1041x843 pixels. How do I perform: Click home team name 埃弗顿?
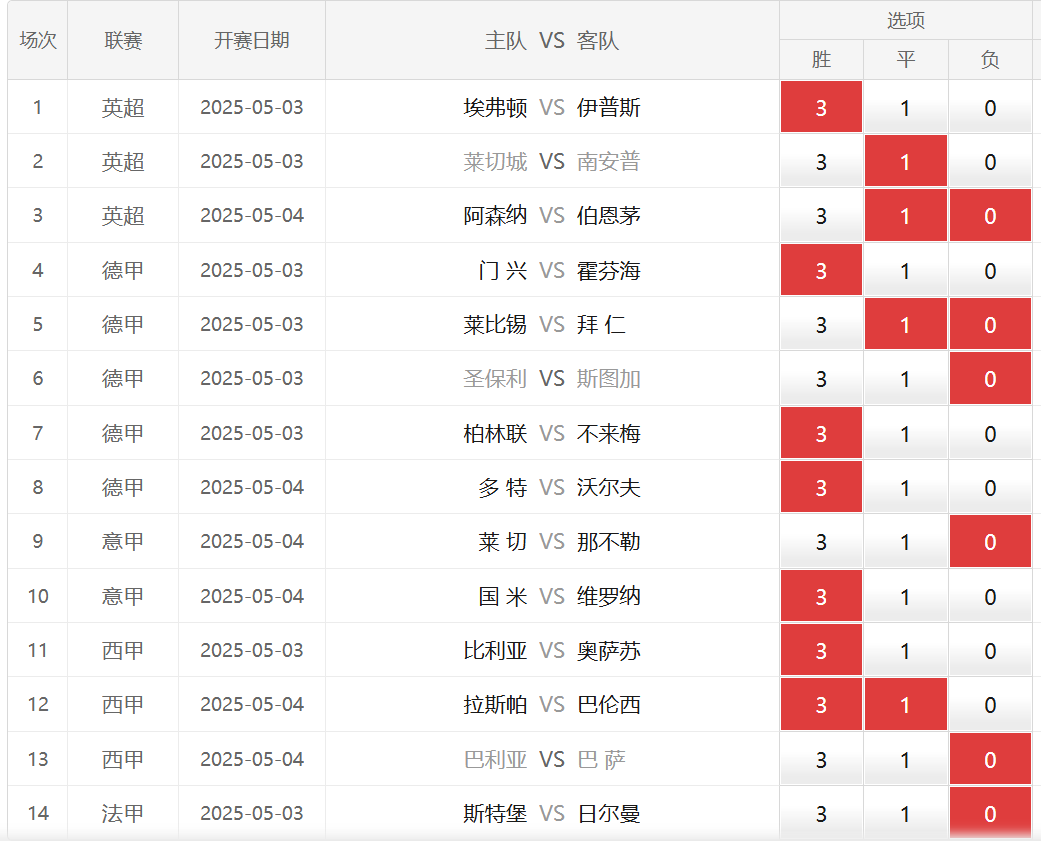coord(495,108)
